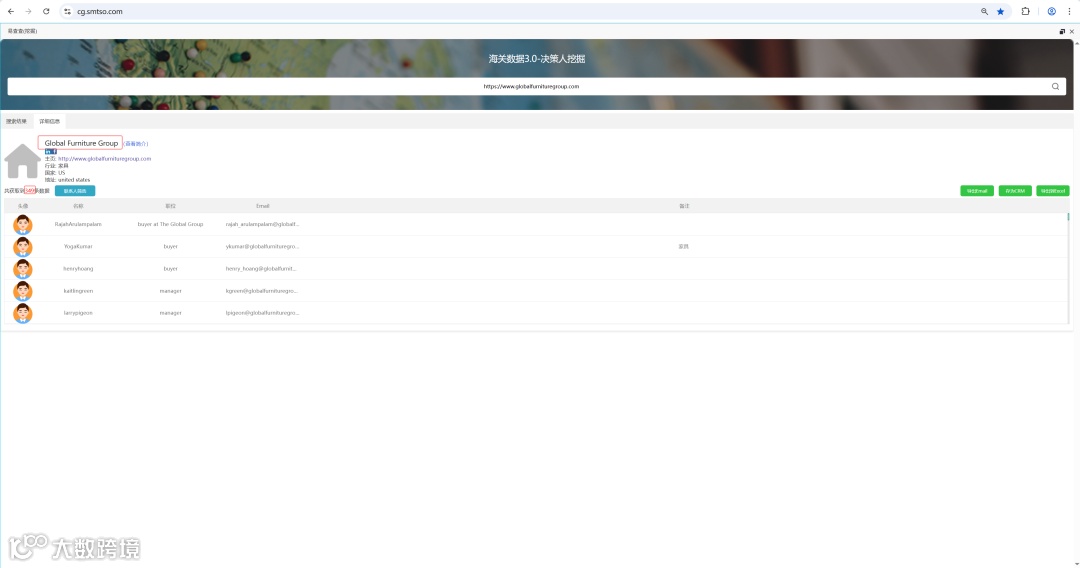Open the browser extensions puzzle icon

click(1026, 11)
